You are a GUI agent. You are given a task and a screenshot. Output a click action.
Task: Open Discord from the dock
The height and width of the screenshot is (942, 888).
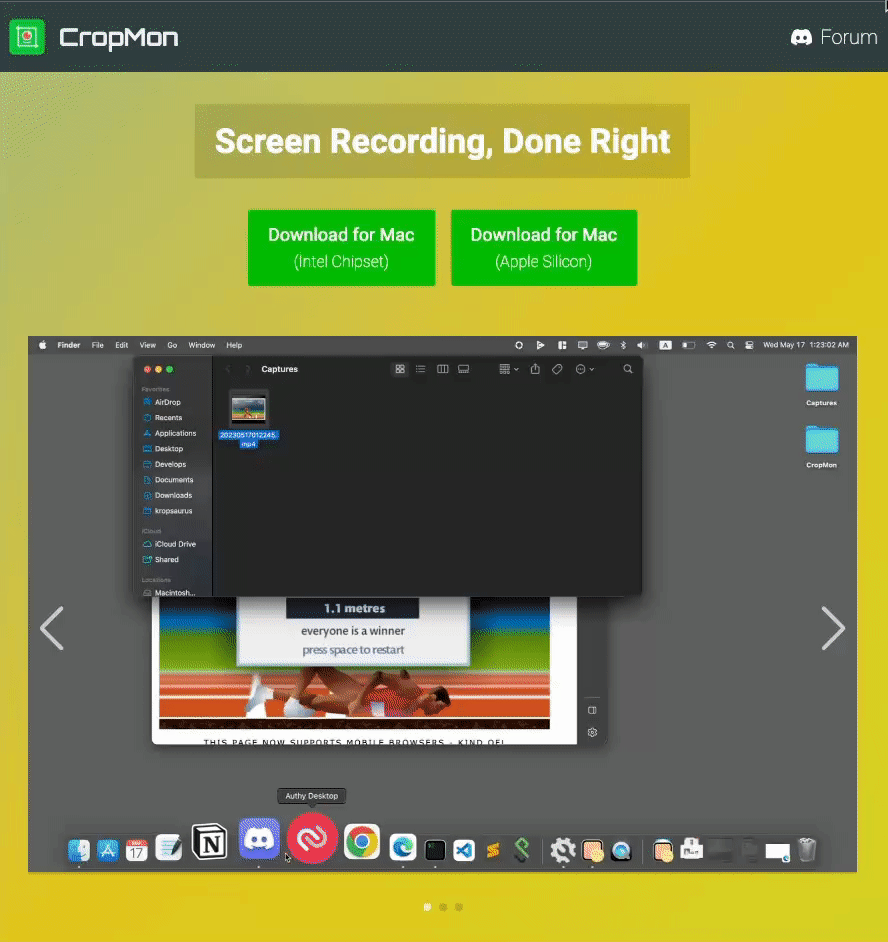[259, 839]
